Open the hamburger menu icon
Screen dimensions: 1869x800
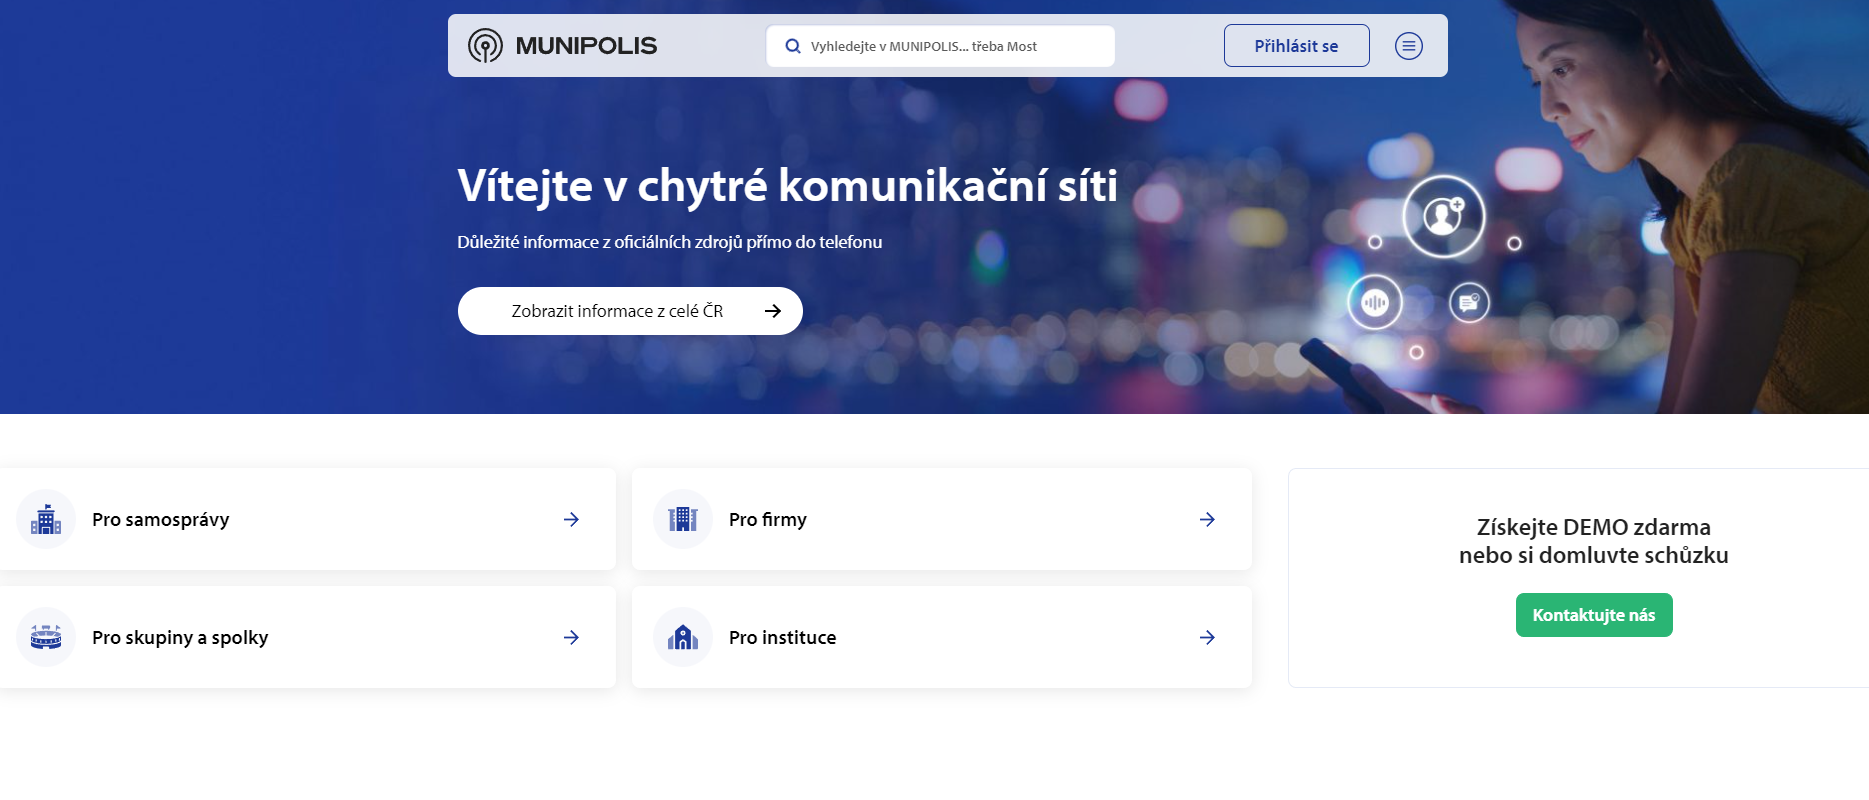tap(1408, 46)
